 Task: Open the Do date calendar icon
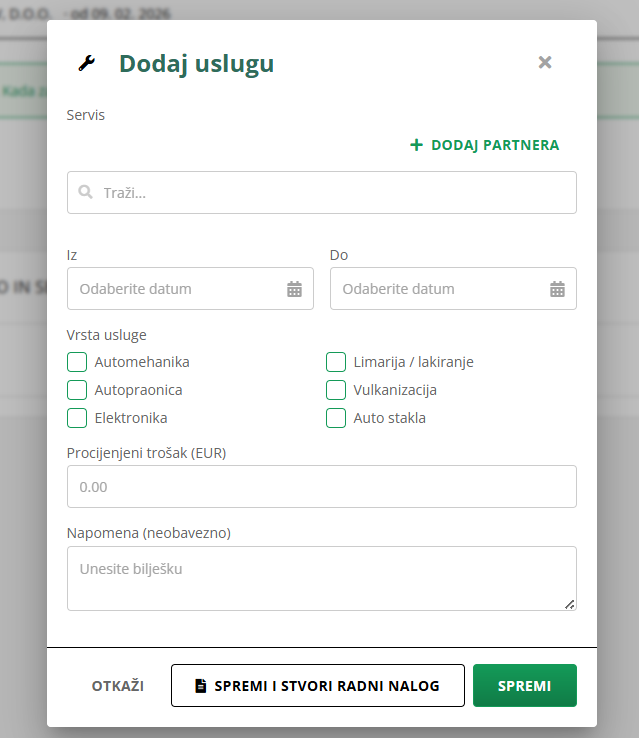557,289
